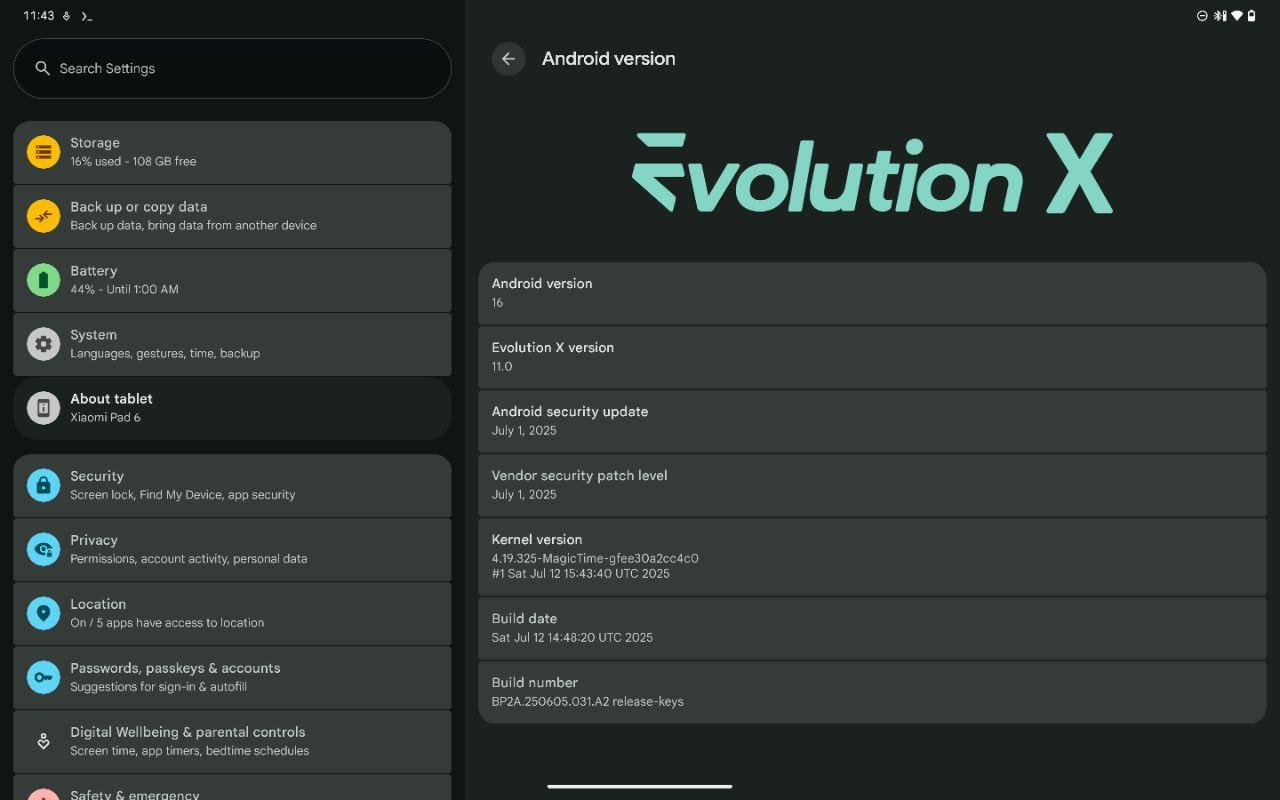The height and width of the screenshot is (800, 1280).
Task: Click 'Xiaomi Pad 6' text
Action: click(105, 417)
